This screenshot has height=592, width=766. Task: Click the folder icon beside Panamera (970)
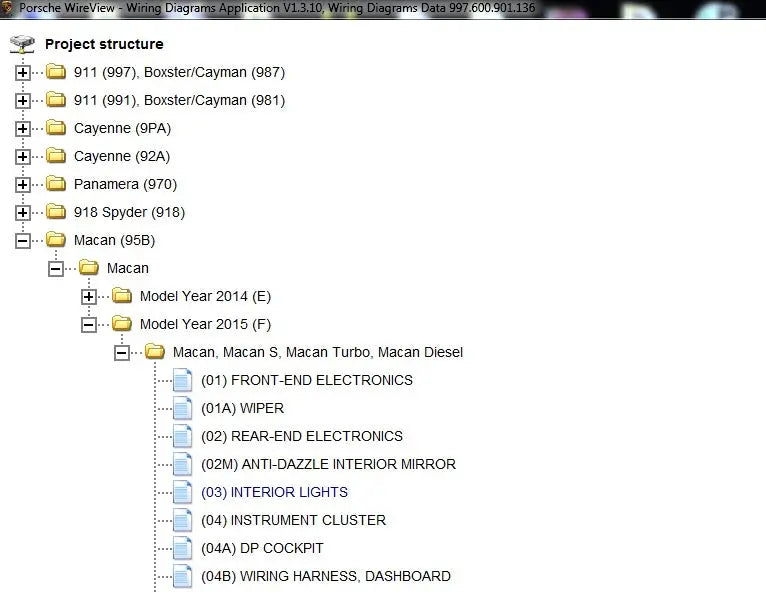click(x=56, y=184)
